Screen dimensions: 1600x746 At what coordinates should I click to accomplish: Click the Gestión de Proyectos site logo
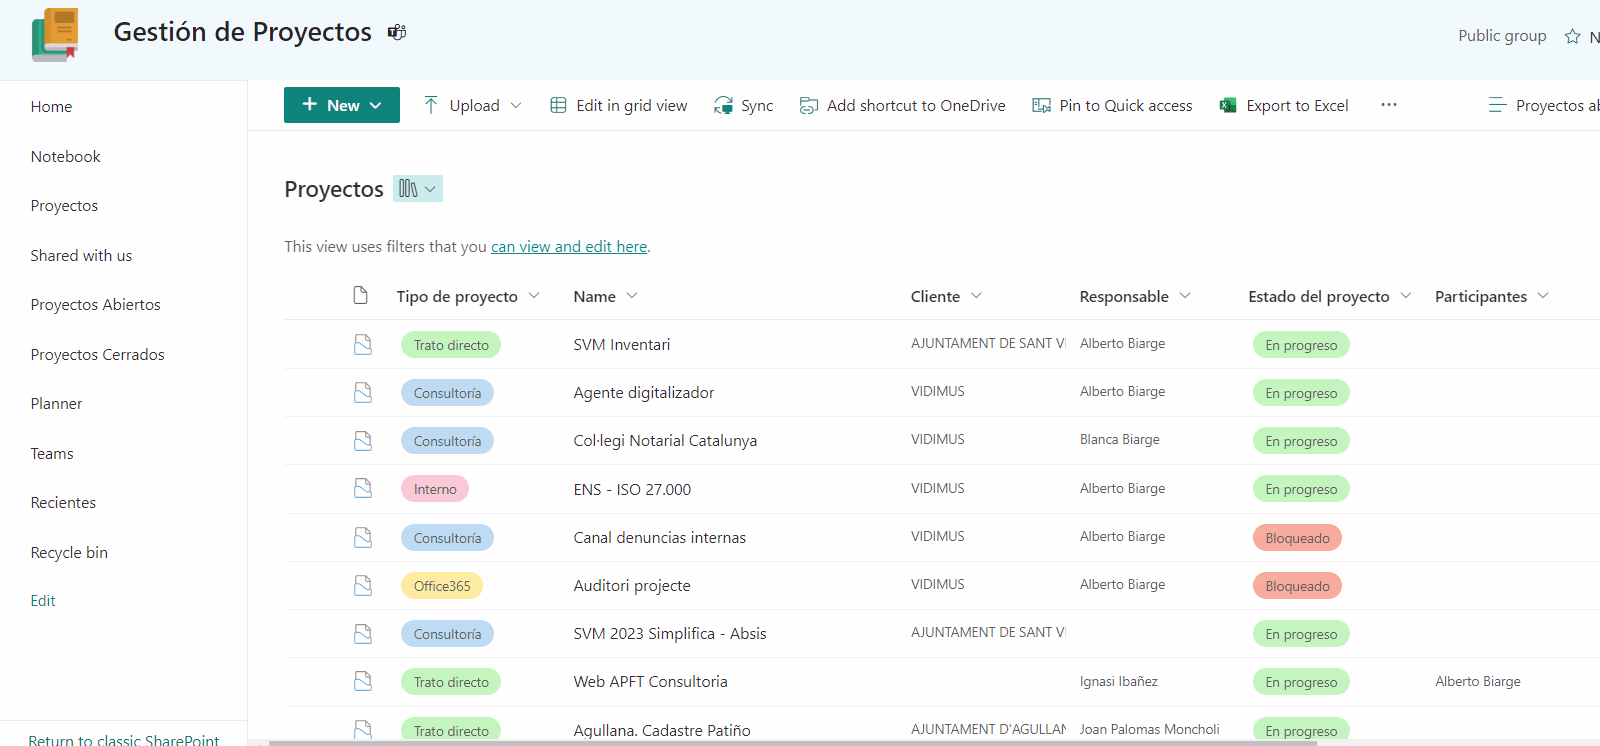(x=55, y=35)
